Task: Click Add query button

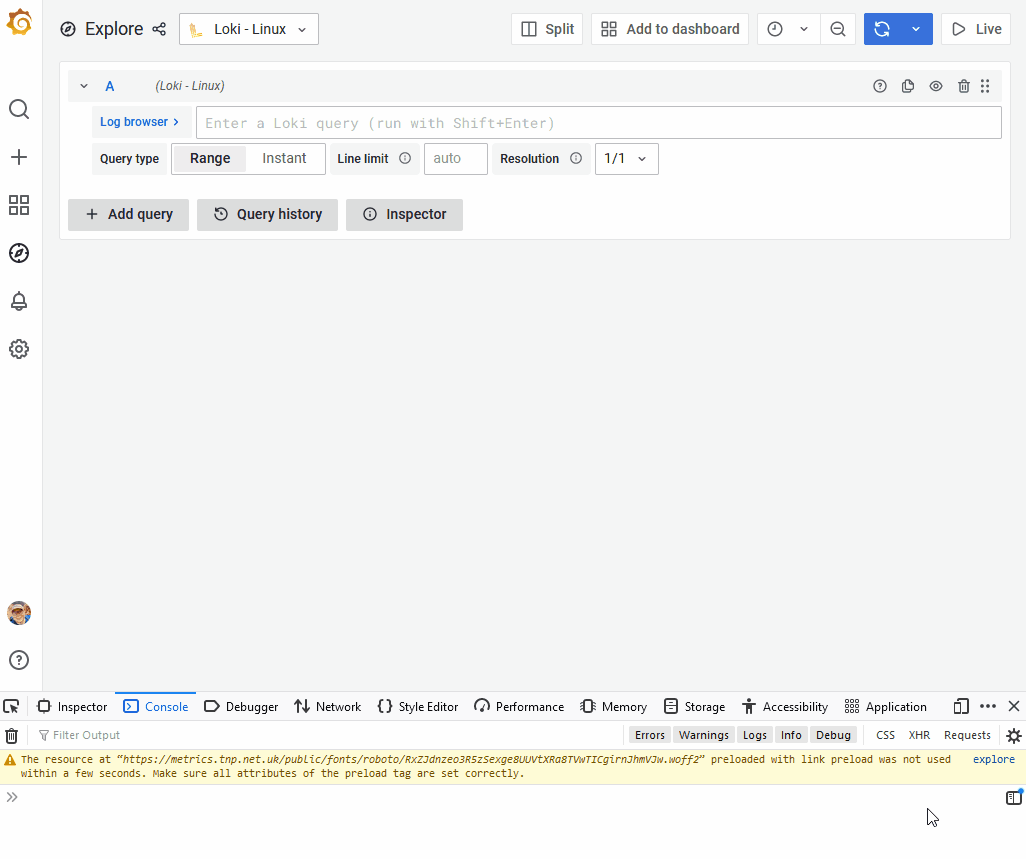Action: pyautogui.click(x=128, y=215)
